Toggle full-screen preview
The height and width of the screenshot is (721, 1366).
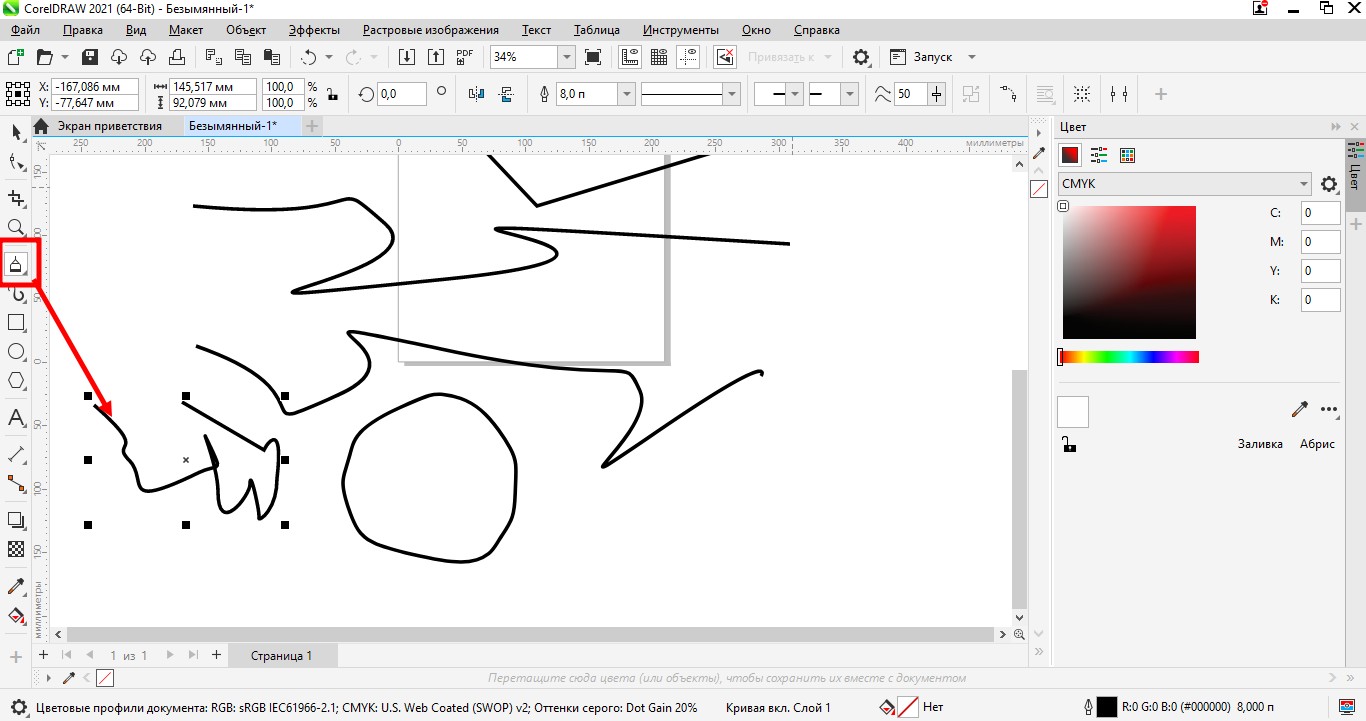tap(593, 57)
